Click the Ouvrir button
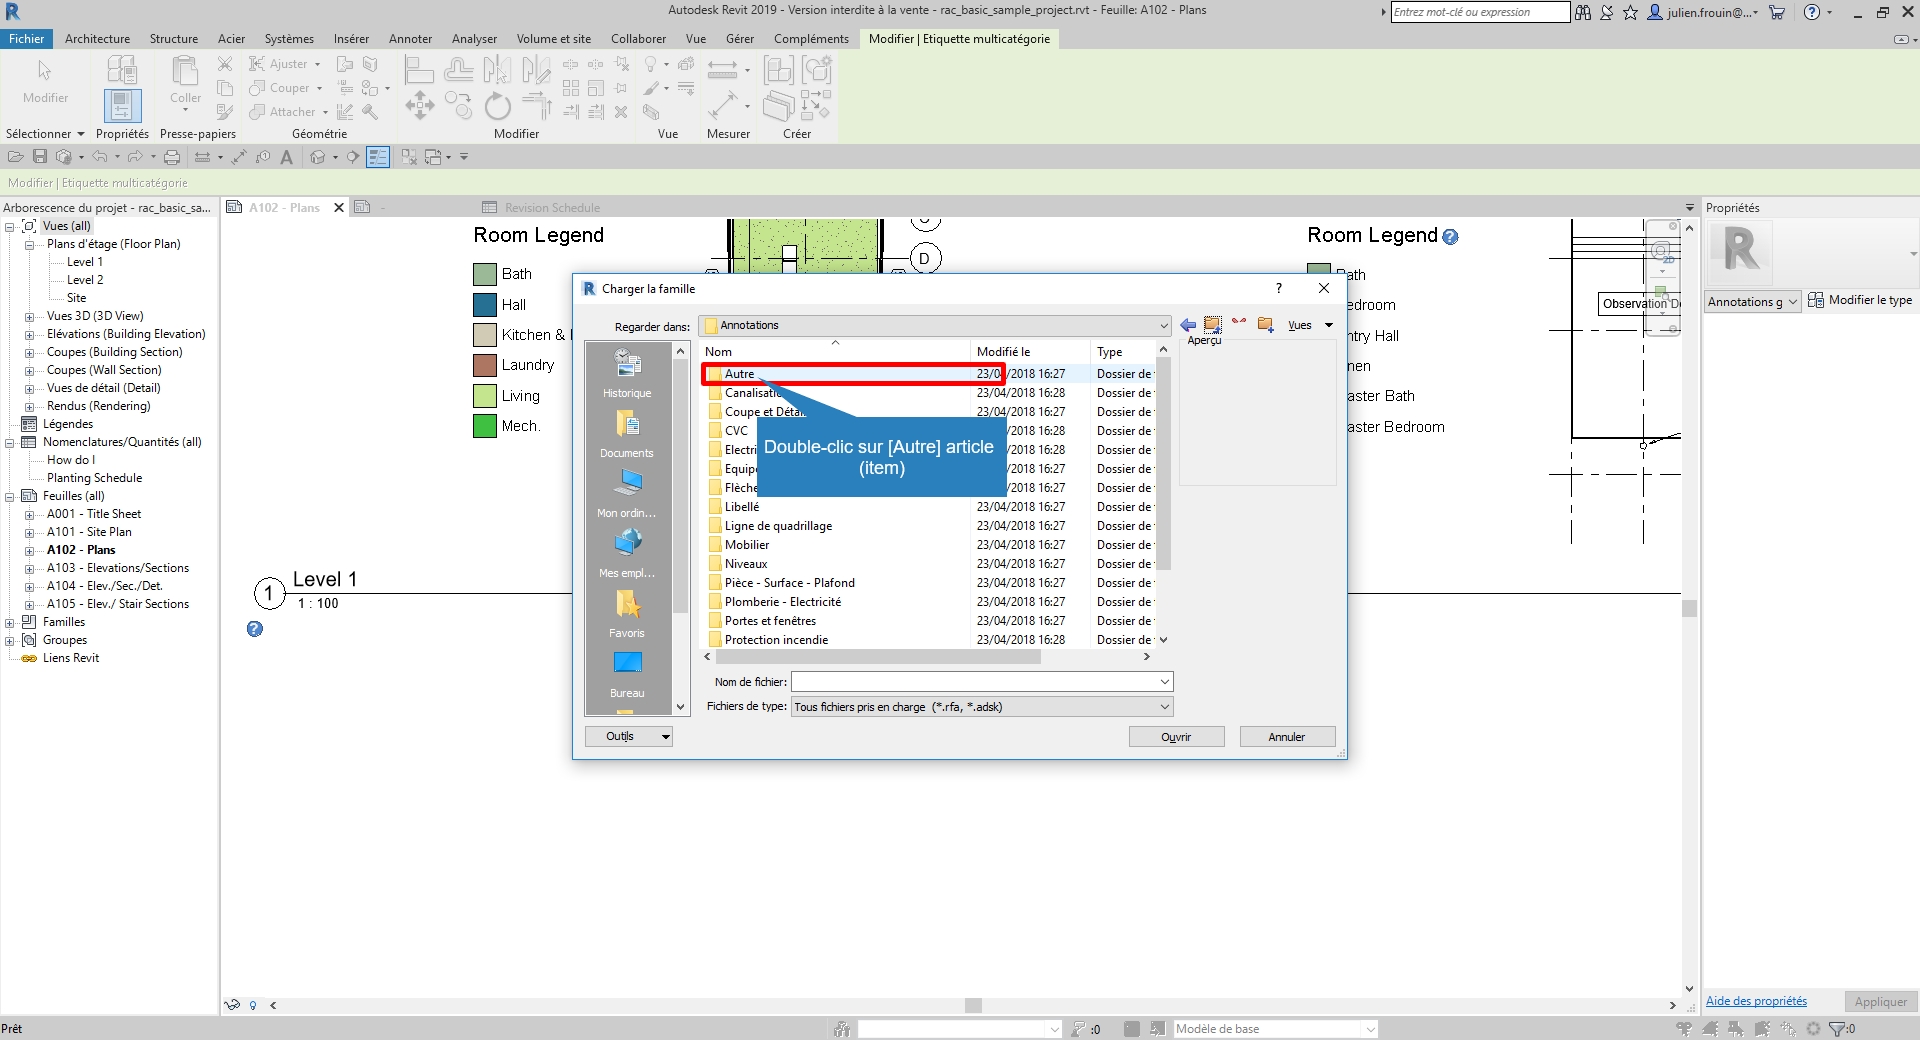The height and width of the screenshot is (1040, 1920). pyautogui.click(x=1176, y=737)
